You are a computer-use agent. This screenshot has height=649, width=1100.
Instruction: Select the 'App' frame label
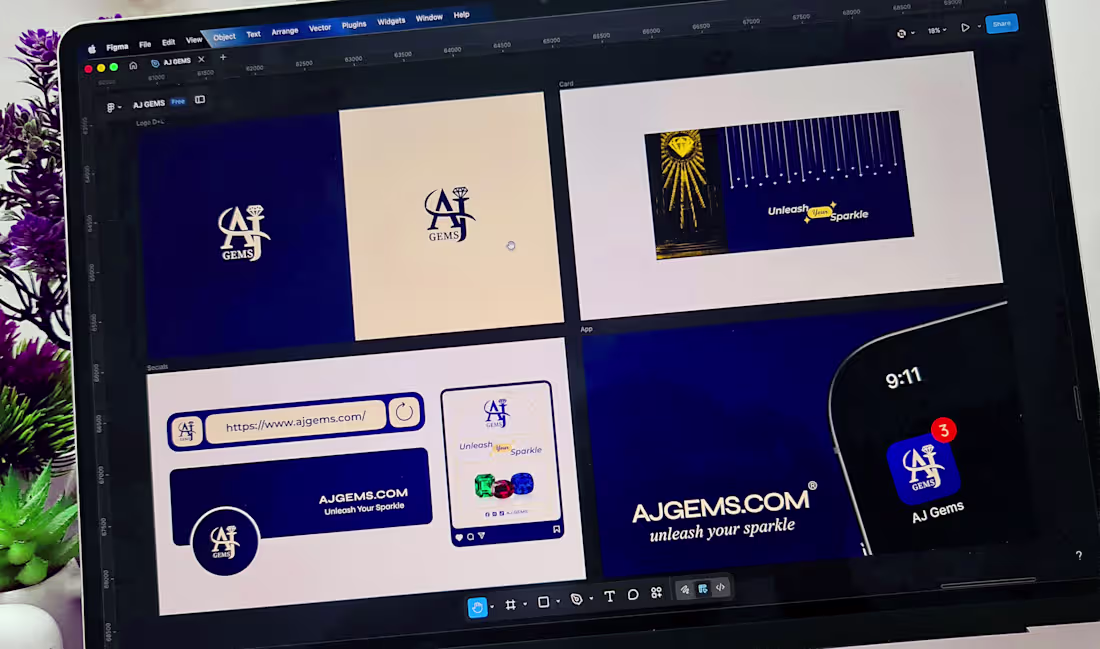pyautogui.click(x=586, y=329)
